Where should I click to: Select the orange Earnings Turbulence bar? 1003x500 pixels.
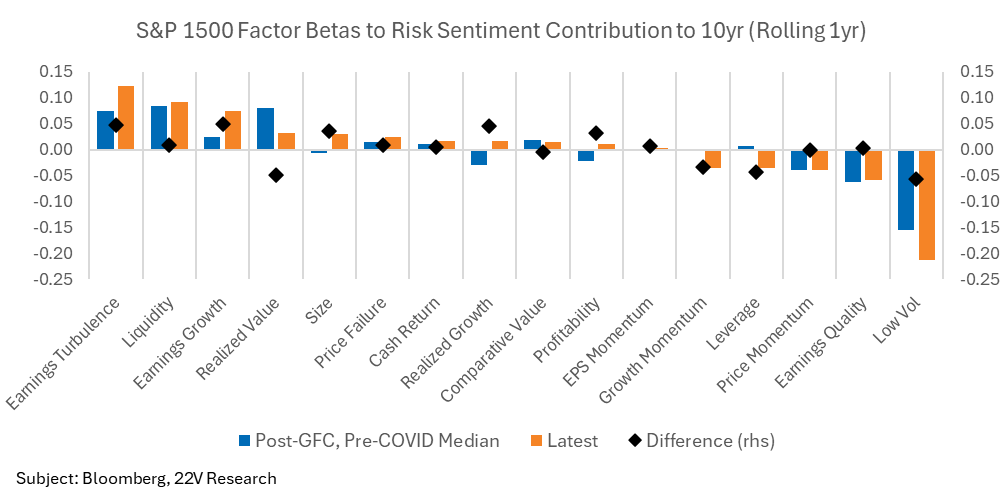(126, 118)
